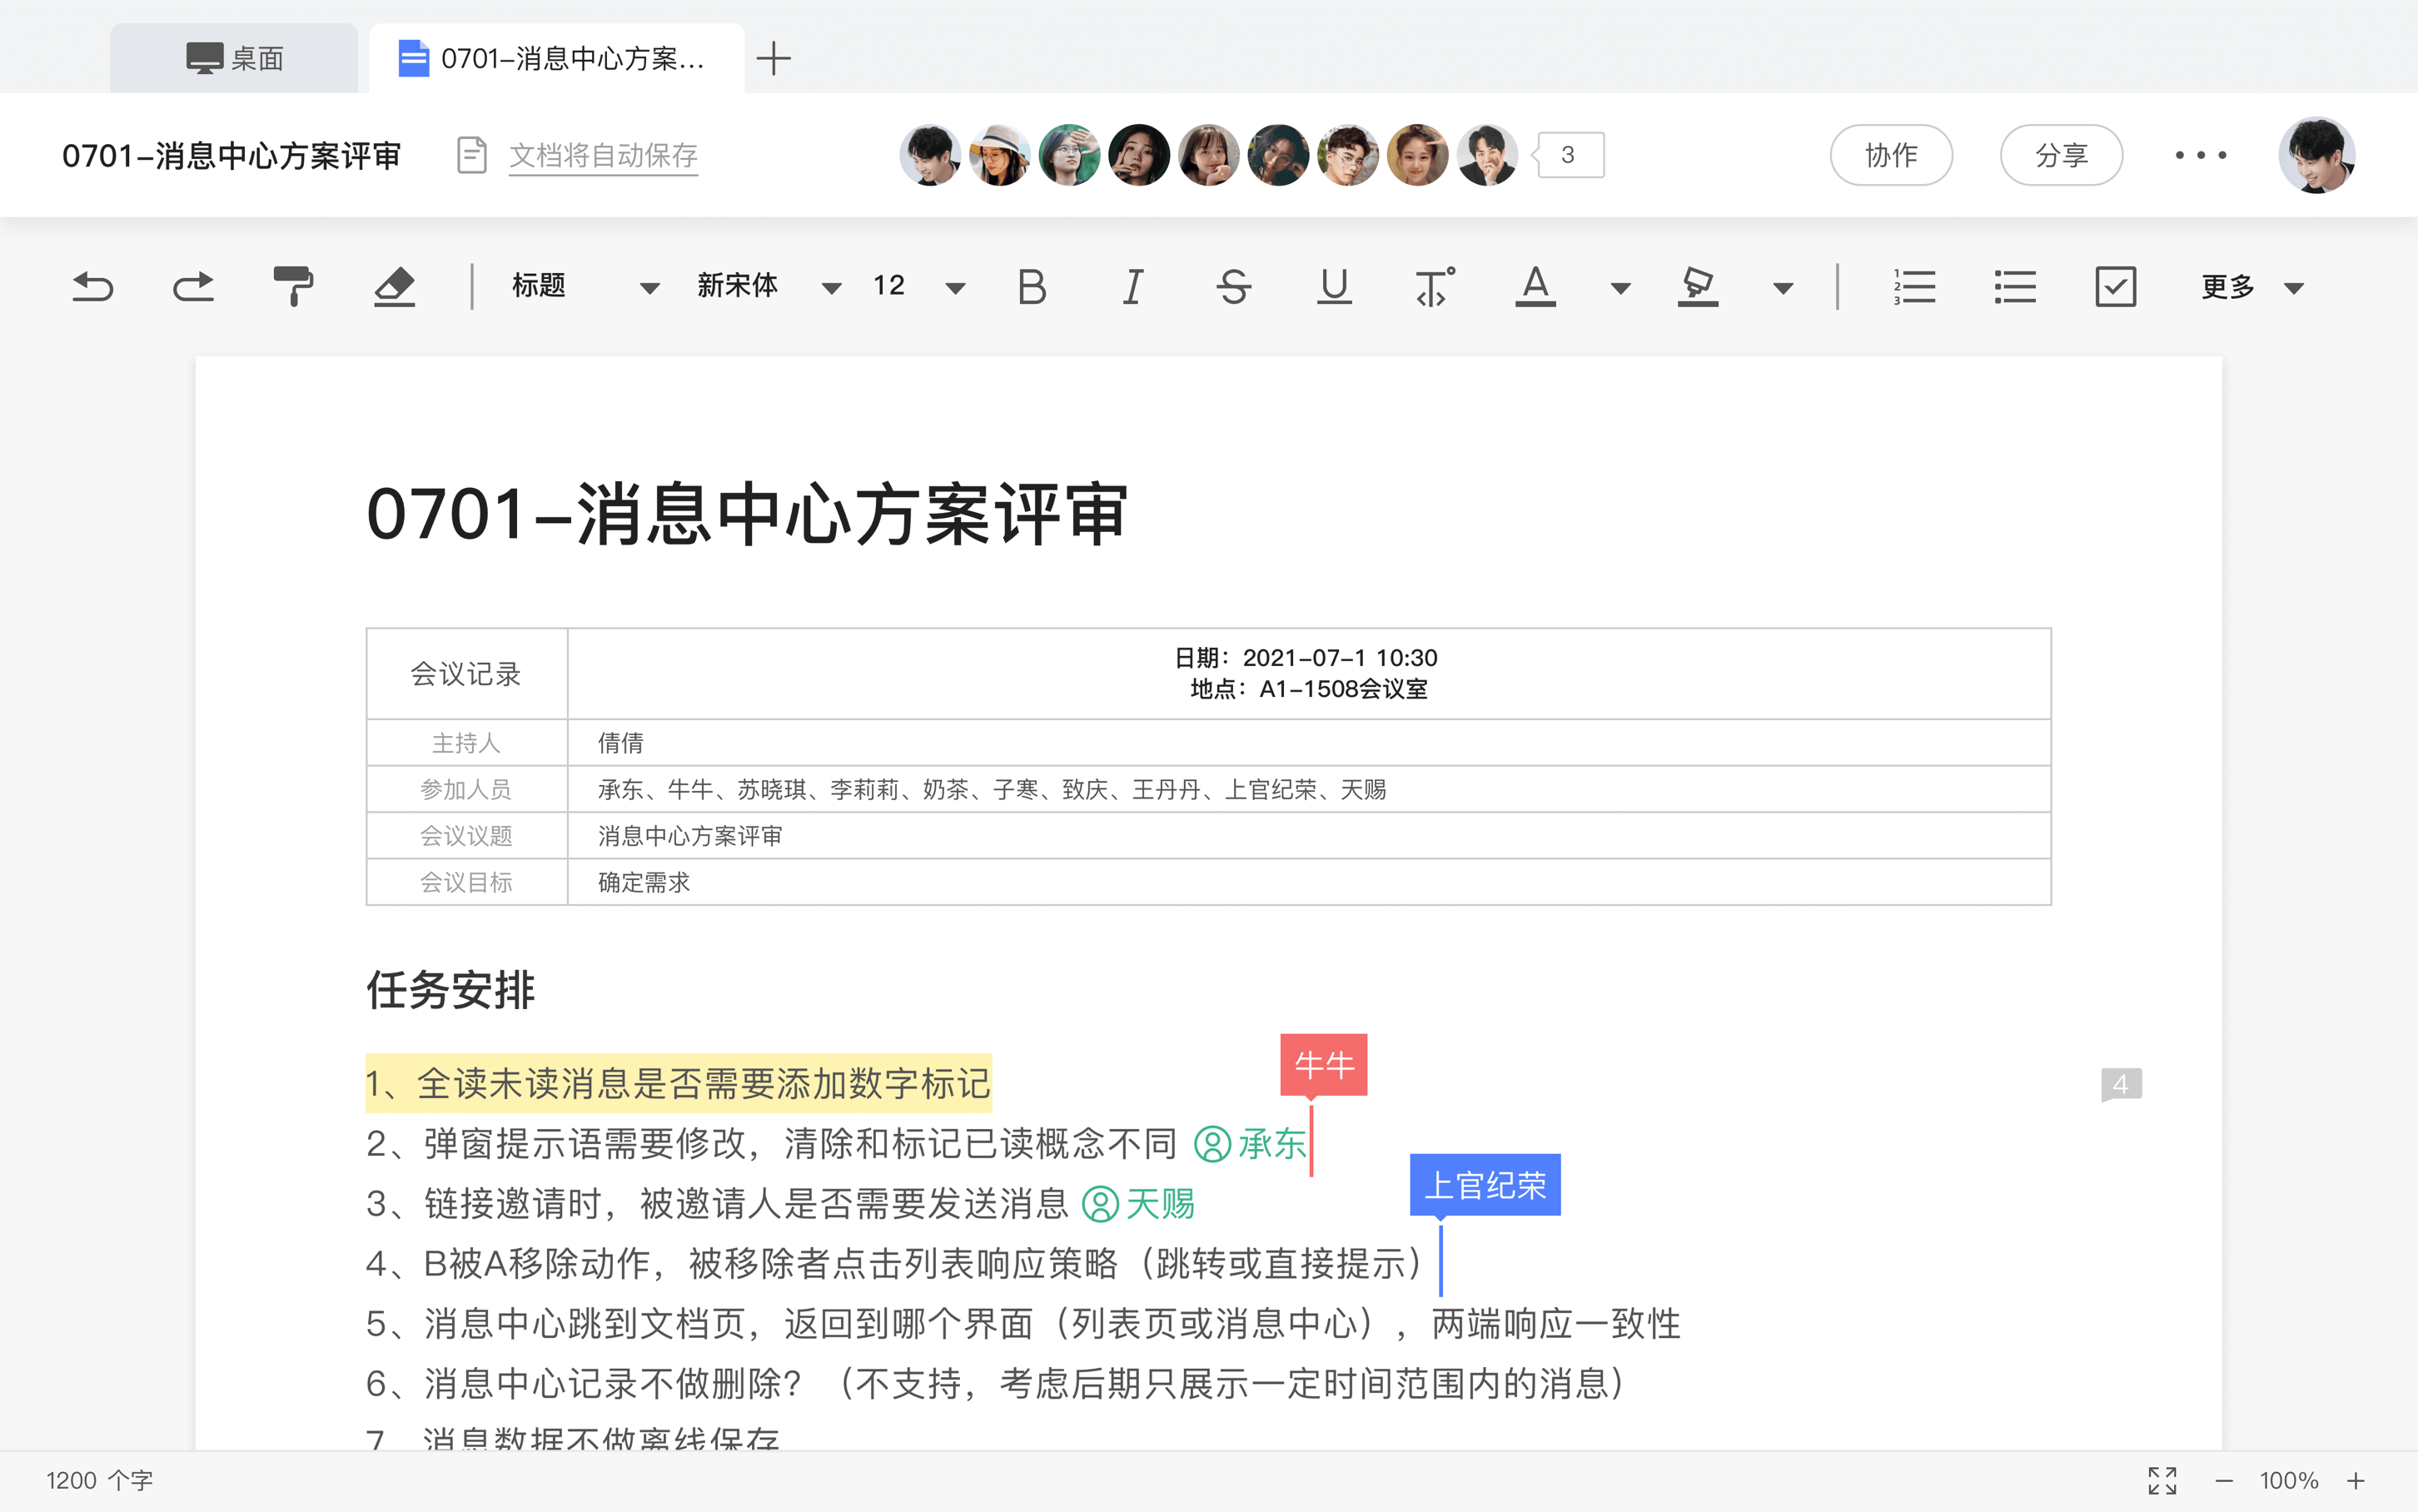
Task: Select the format painter tool
Action: click(x=293, y=287)
